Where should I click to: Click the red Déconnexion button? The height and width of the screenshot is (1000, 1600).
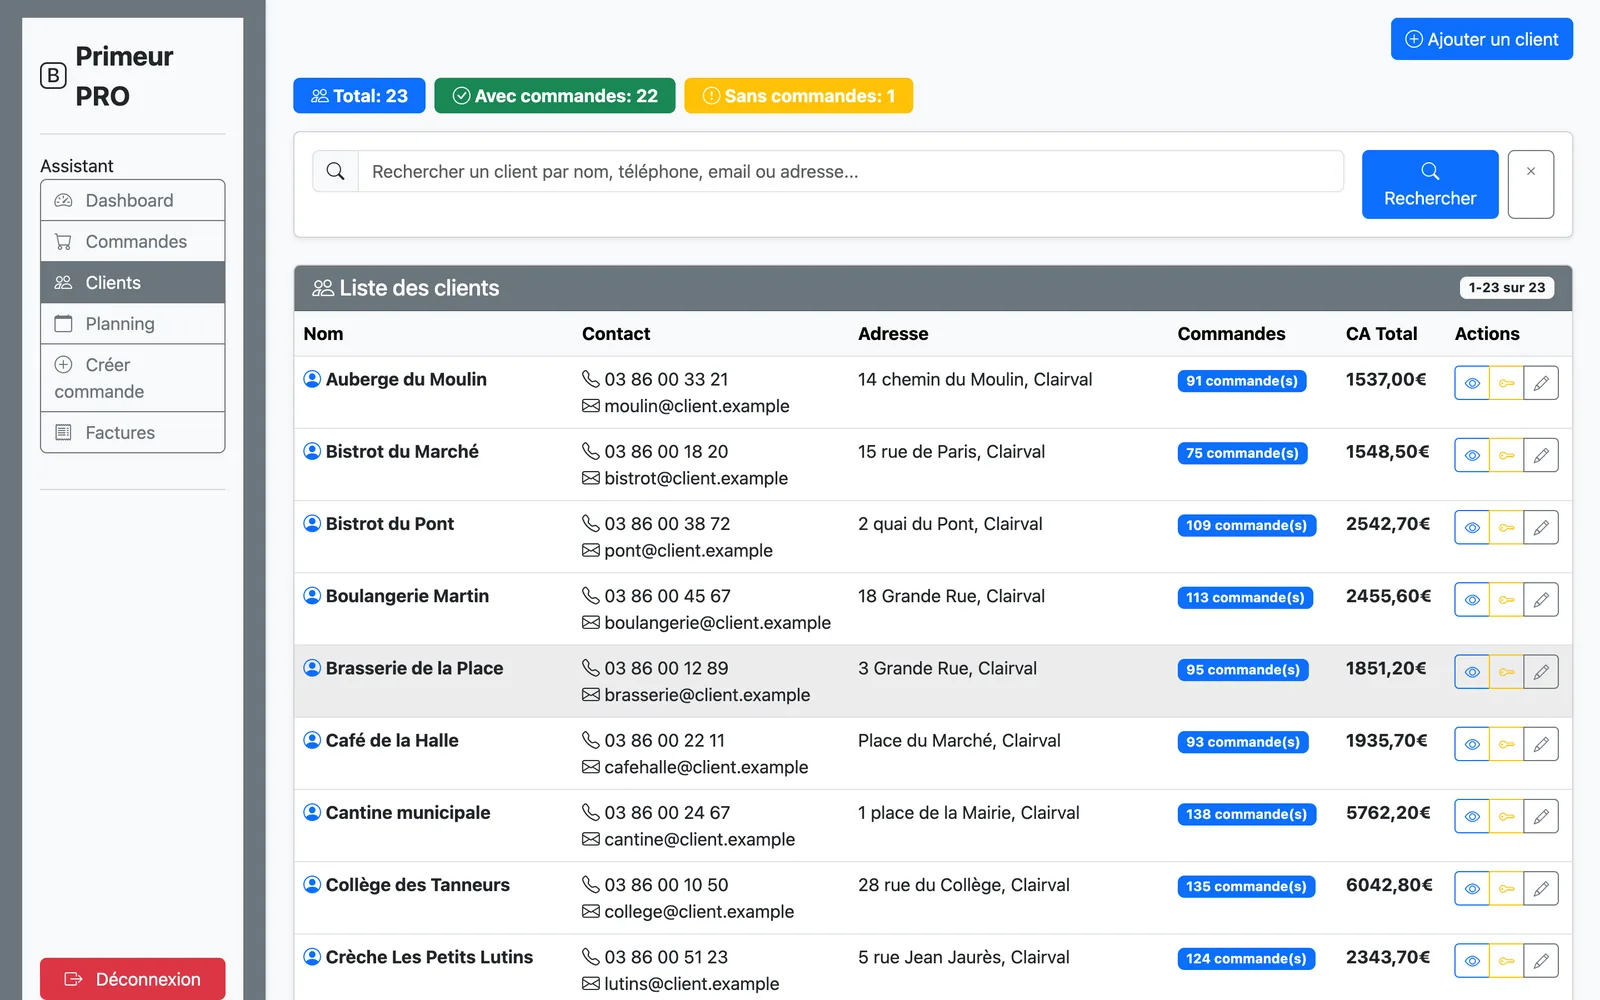pos(132,979)
